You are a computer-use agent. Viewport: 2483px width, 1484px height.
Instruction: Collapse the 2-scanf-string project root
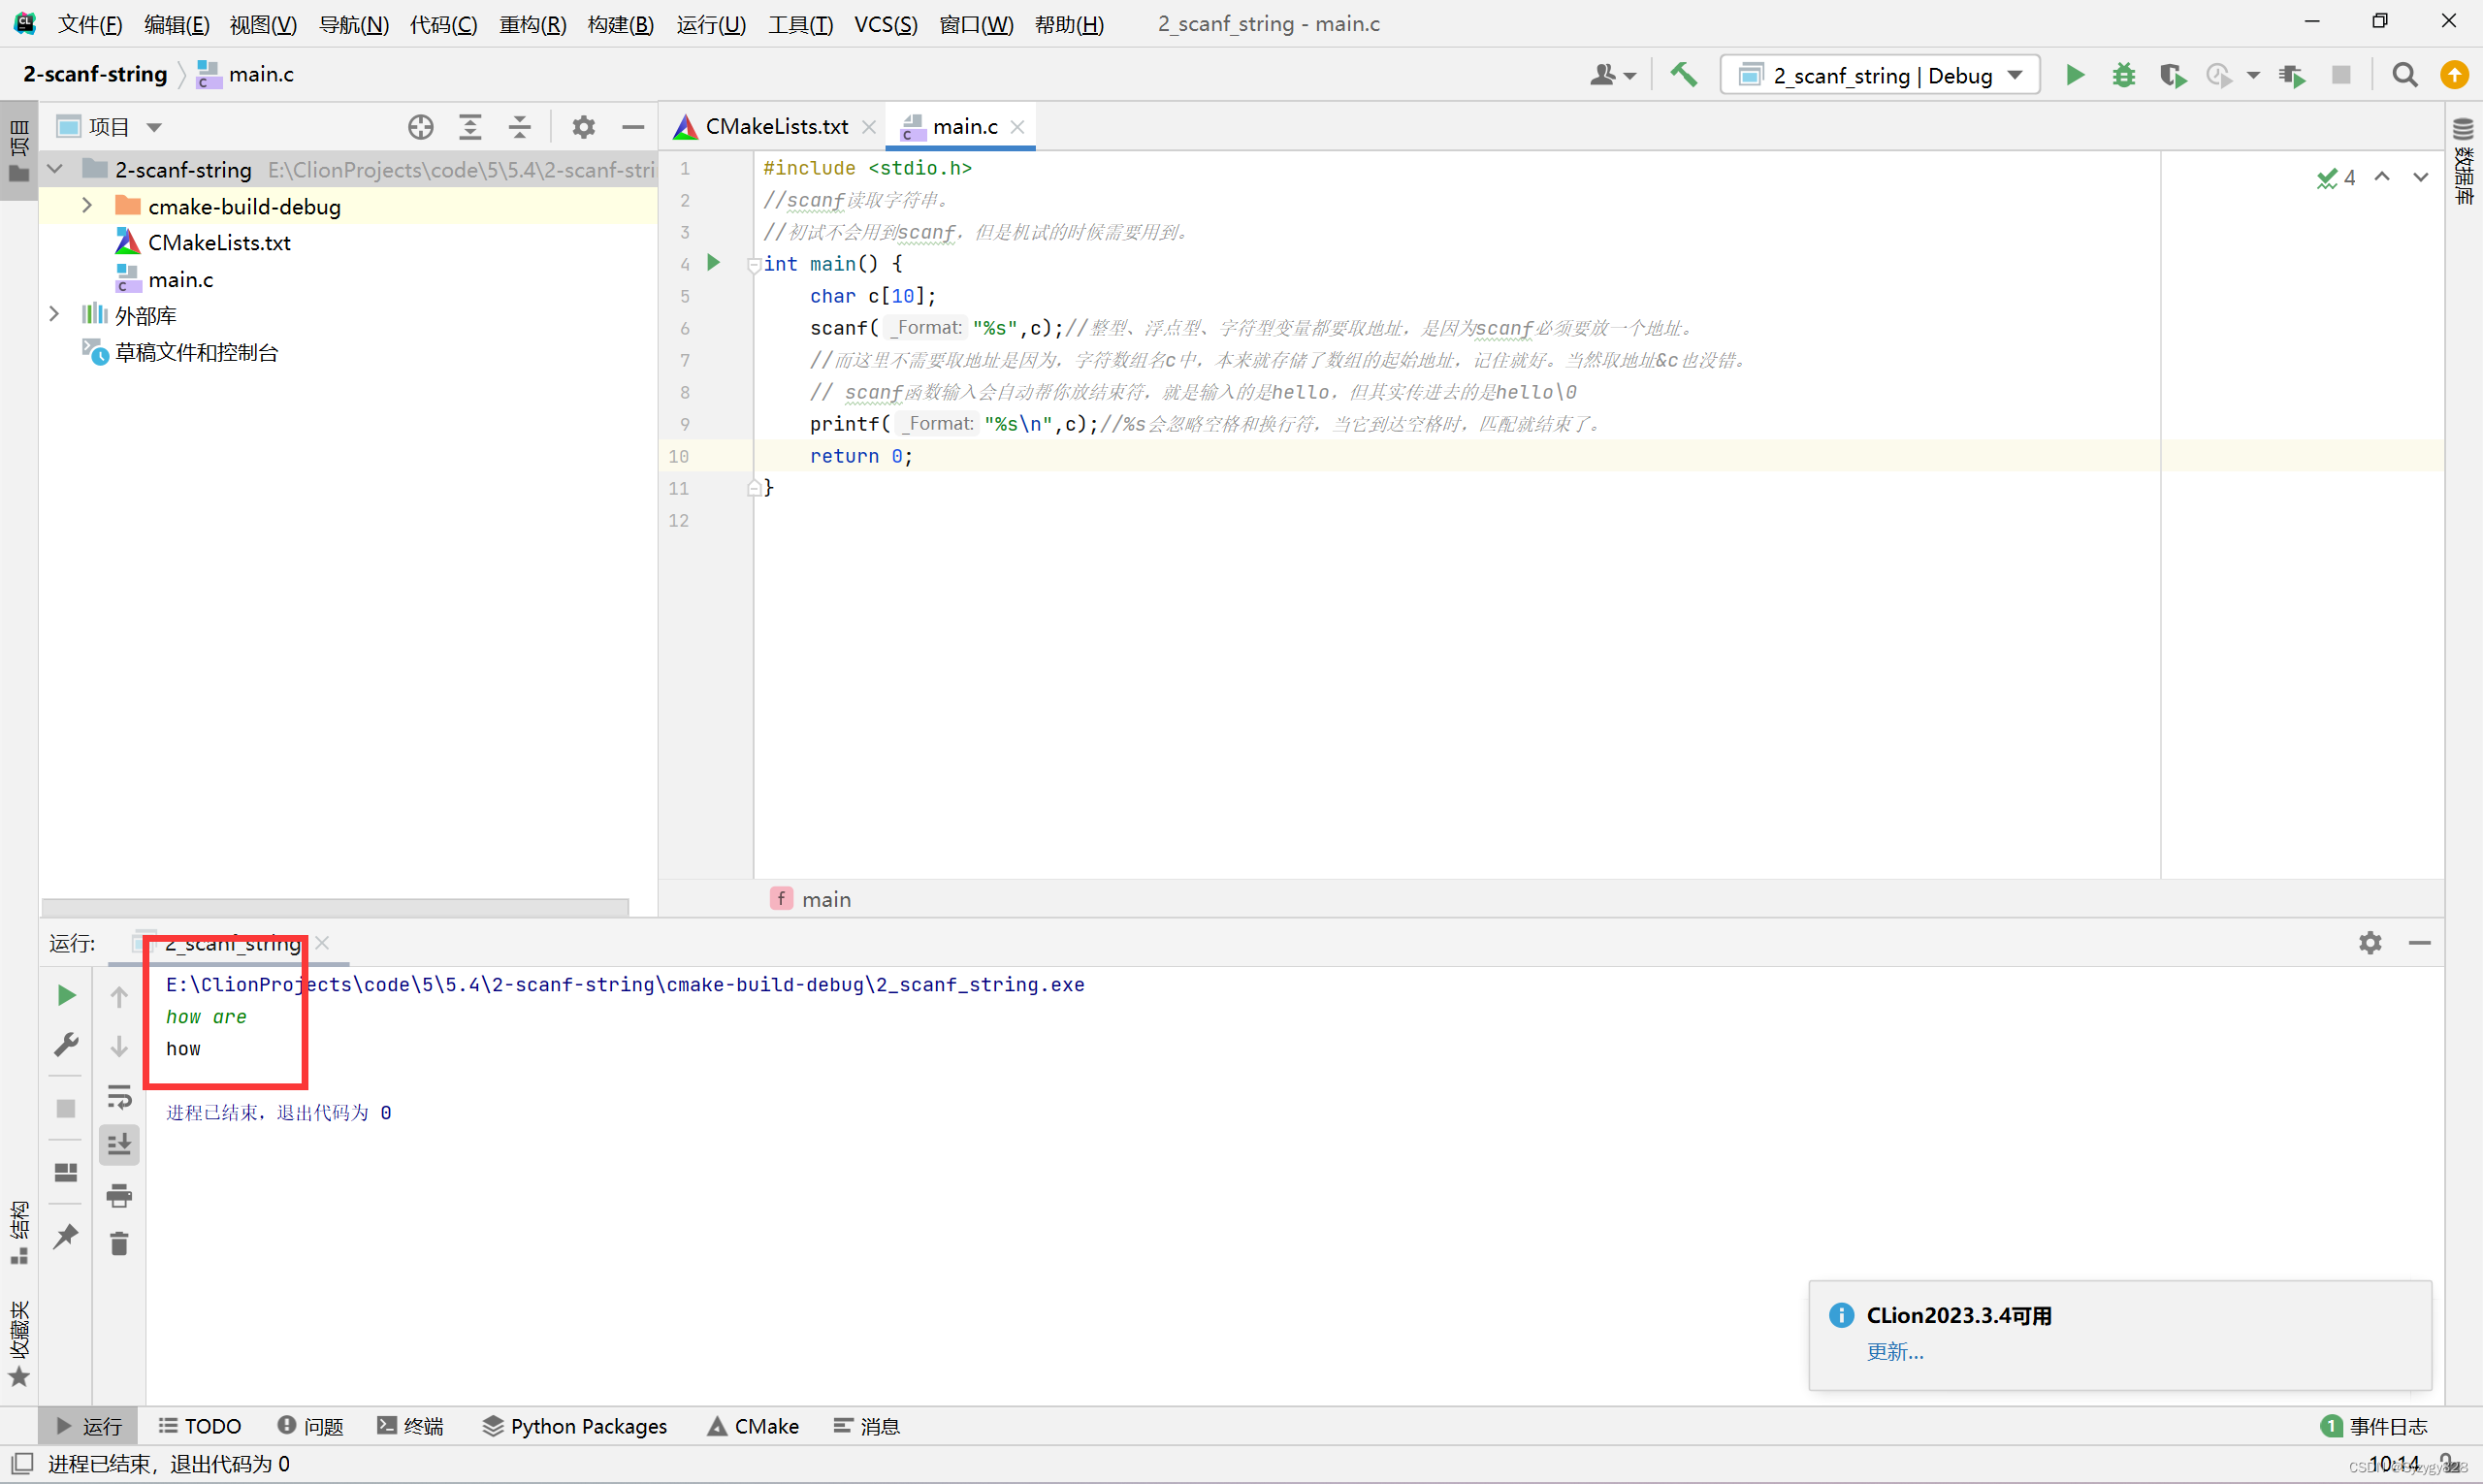click(55, 169)
